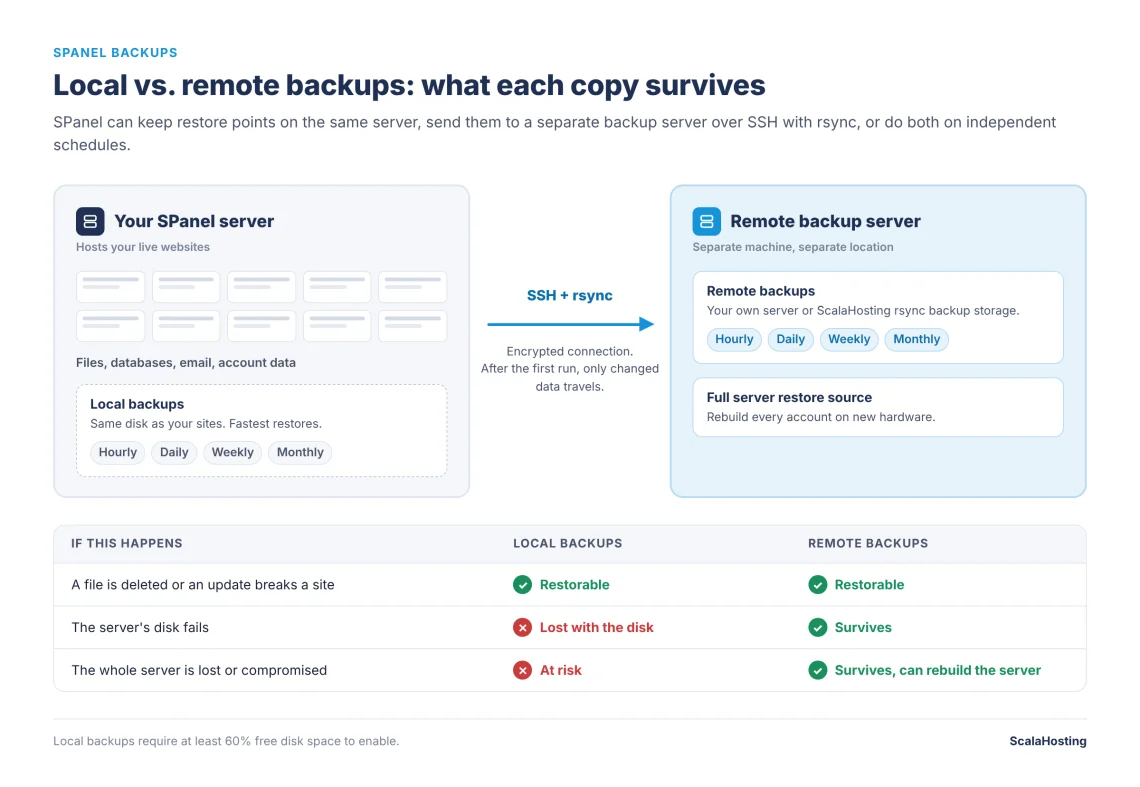Click the Survives status text in disk fails row
The height and width of the screenshot is (787, 1140).
[x=863, y=627]
